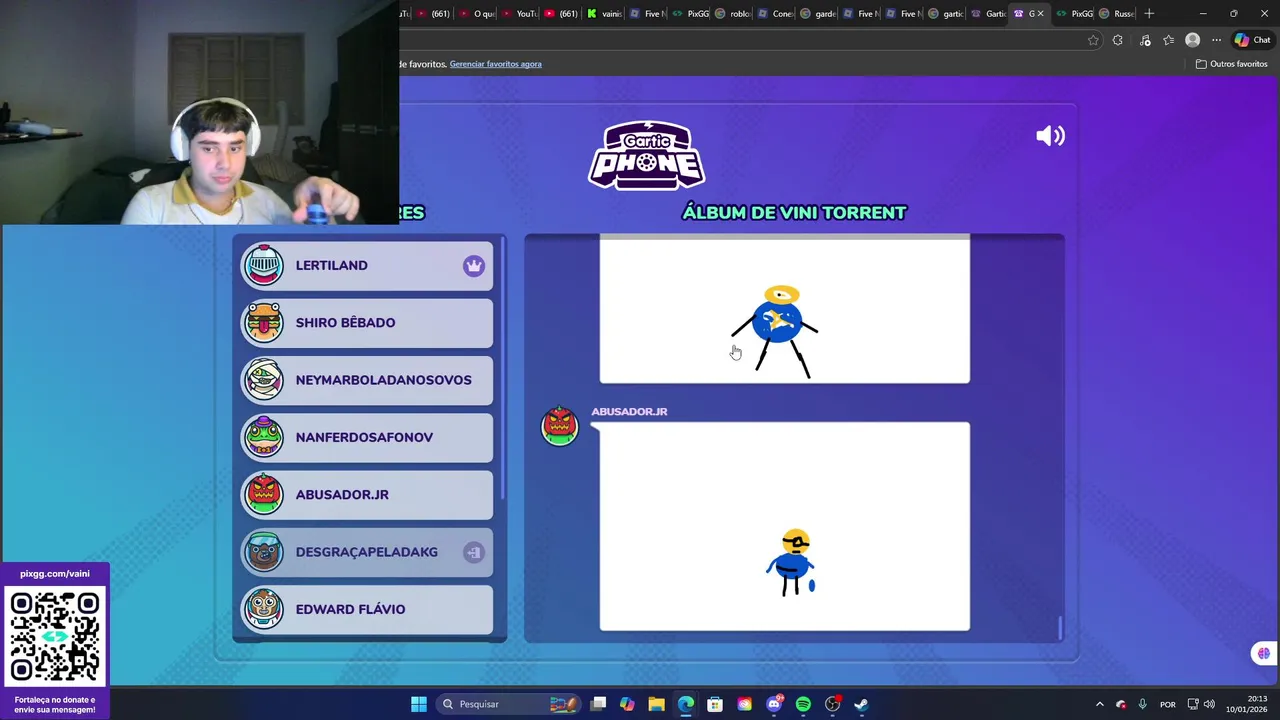Select NANFERDOSAFONOV player row
1280x720 pixels.
(367, 437)
